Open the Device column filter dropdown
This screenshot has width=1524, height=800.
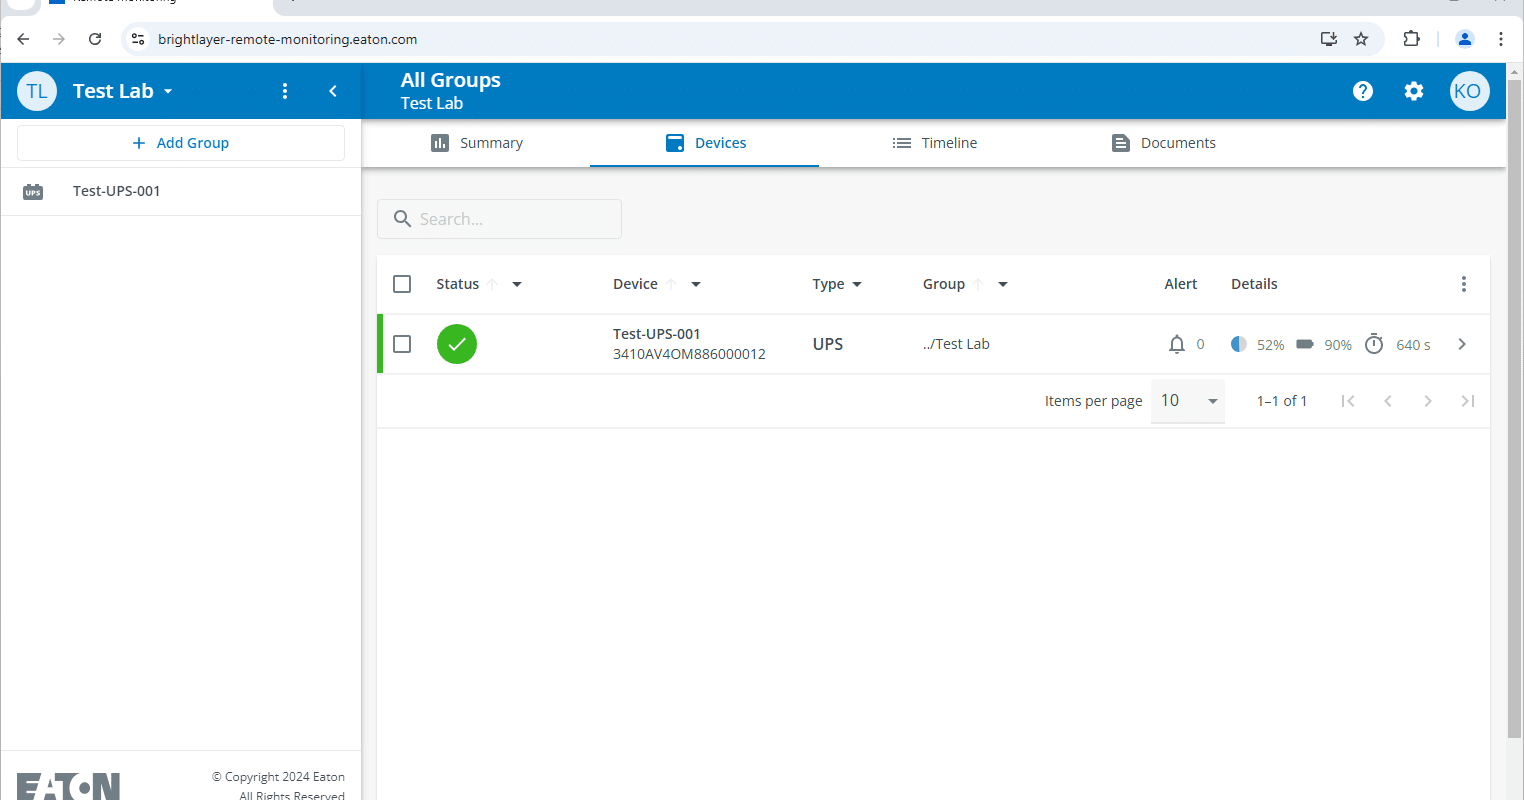pos(696,284)
